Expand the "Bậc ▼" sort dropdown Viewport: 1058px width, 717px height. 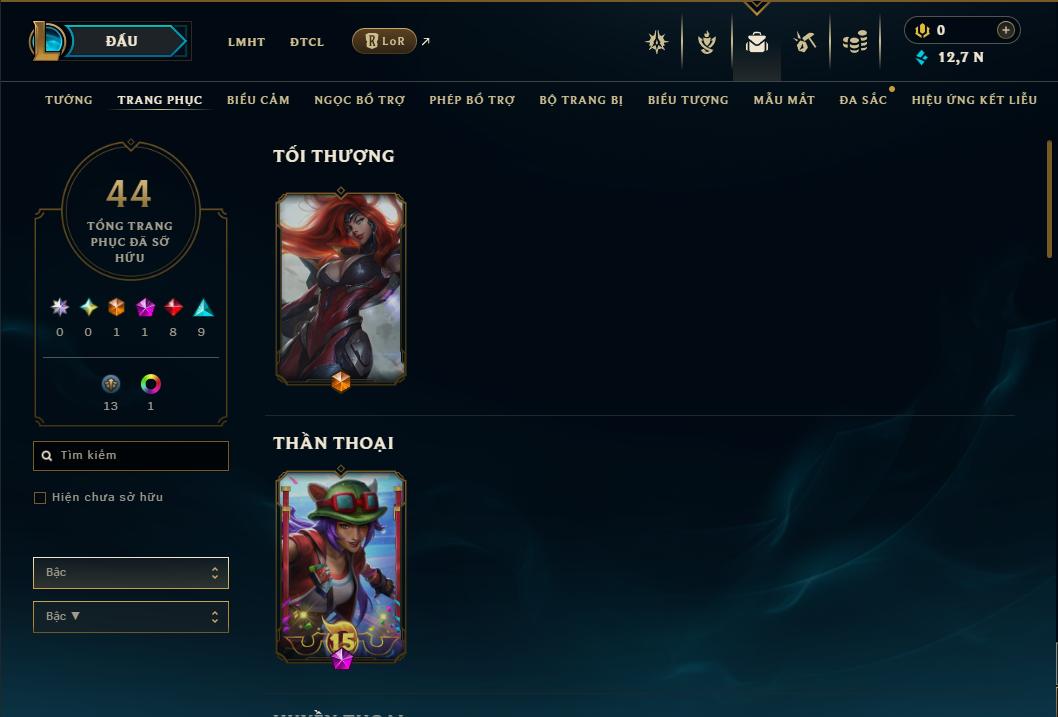coord(131,616)
